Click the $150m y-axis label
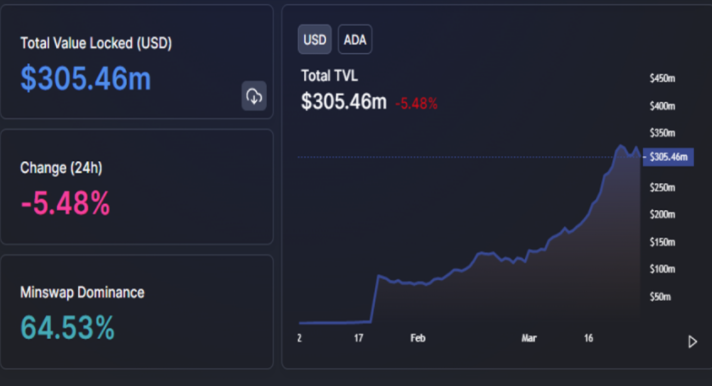Screen dimensions: 712x386 click(662, 242)
